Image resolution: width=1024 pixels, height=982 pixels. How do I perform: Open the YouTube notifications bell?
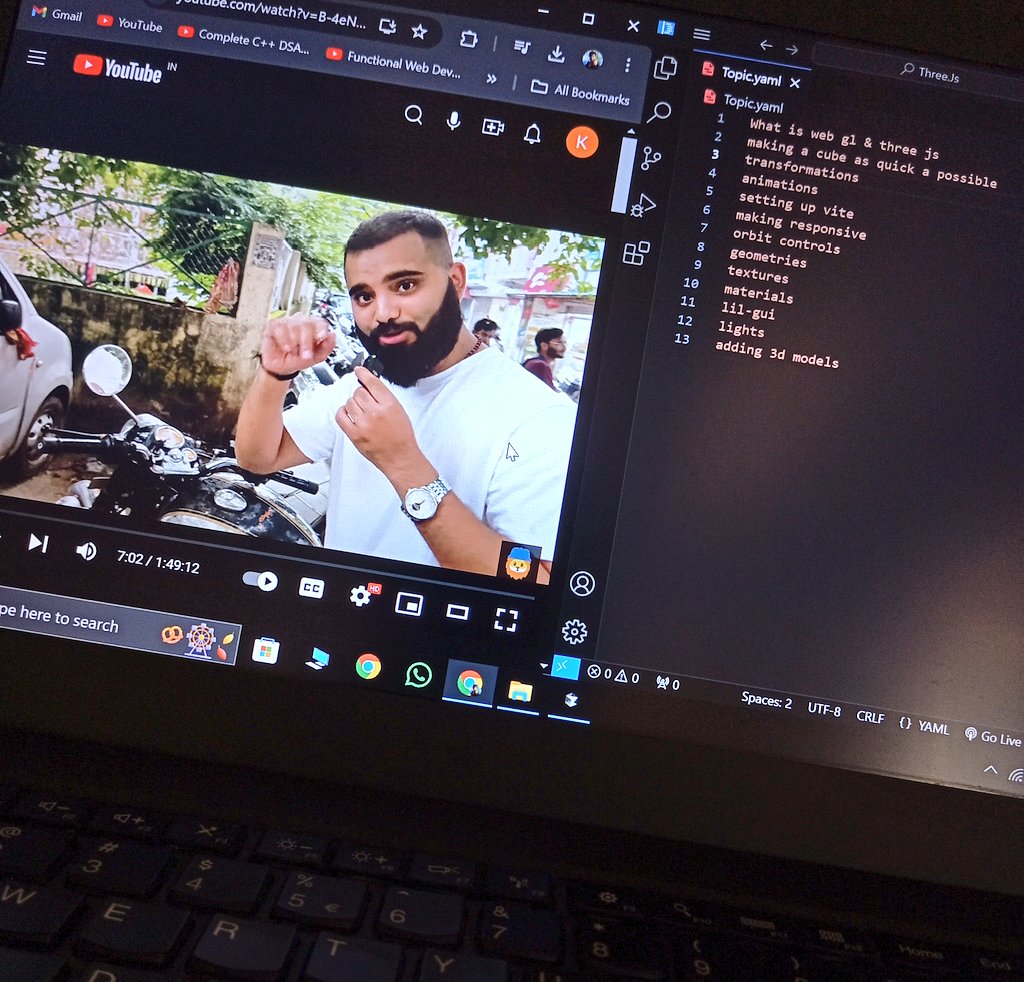533,134
